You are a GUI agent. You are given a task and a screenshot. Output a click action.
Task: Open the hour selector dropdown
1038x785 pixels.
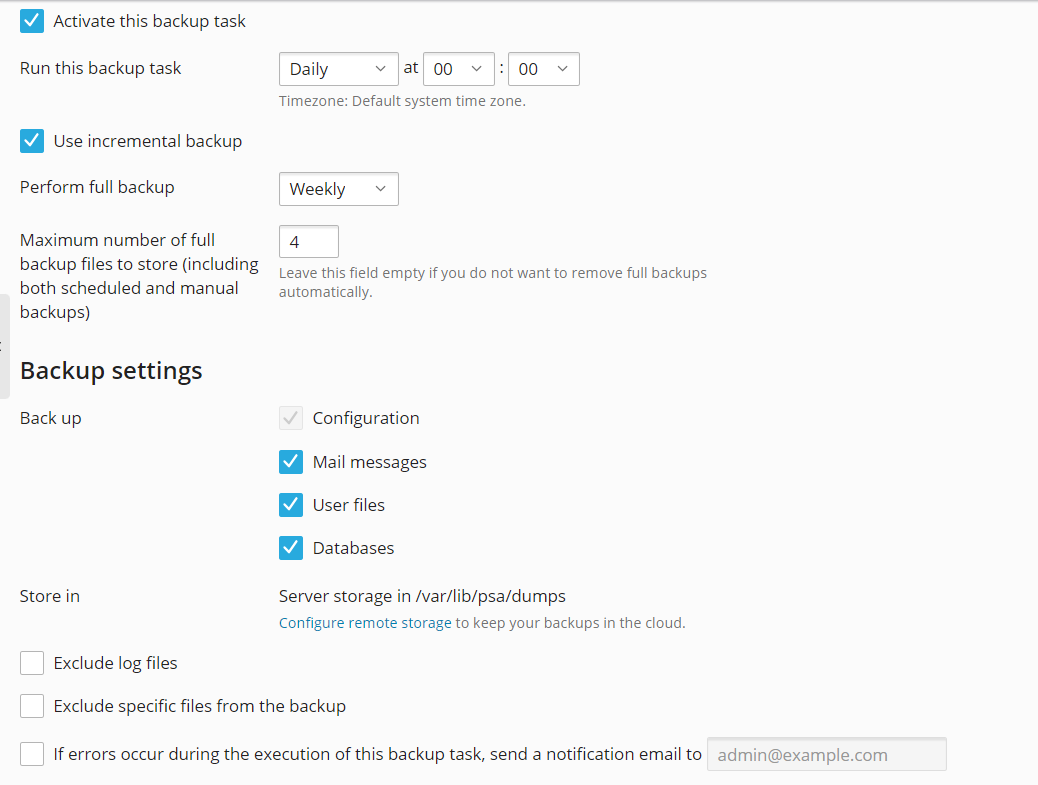tap(459, 68)
